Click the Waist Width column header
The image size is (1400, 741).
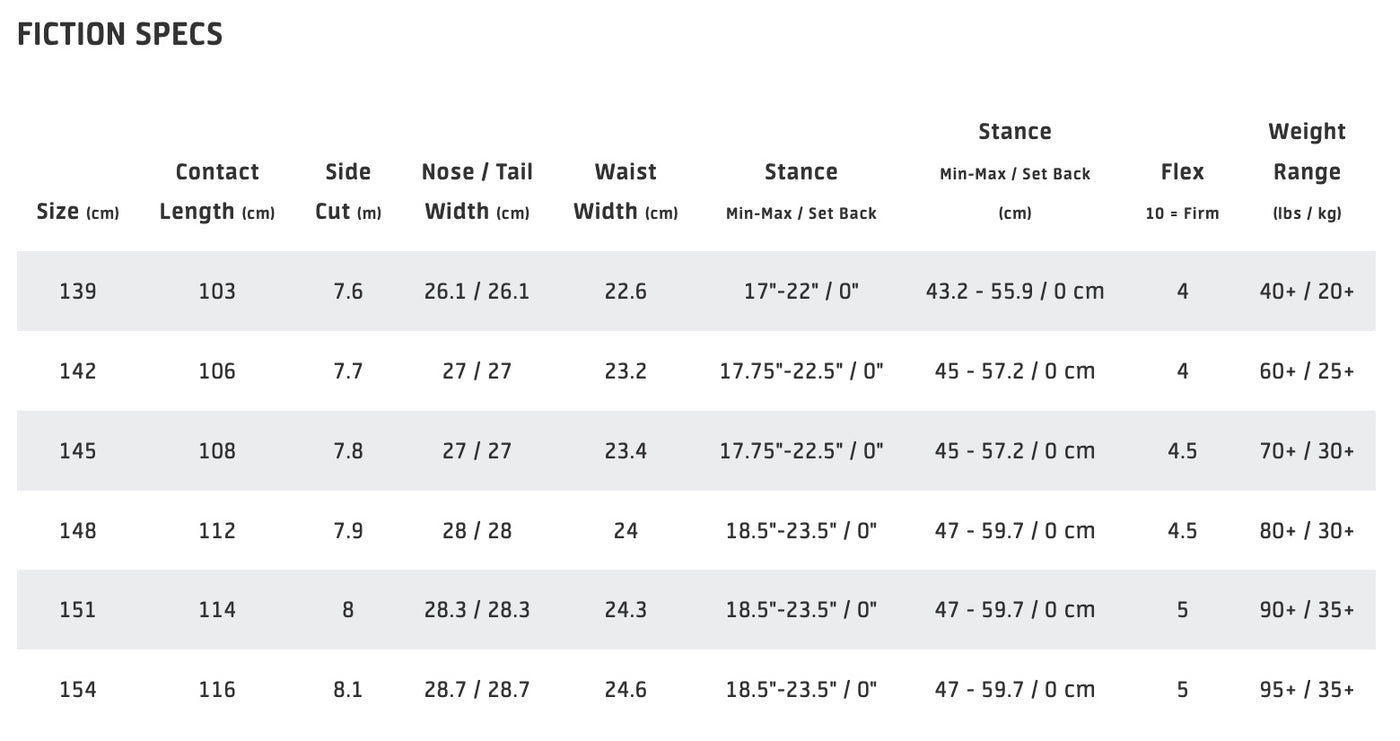pyautogui.click(x=626, y=192)
